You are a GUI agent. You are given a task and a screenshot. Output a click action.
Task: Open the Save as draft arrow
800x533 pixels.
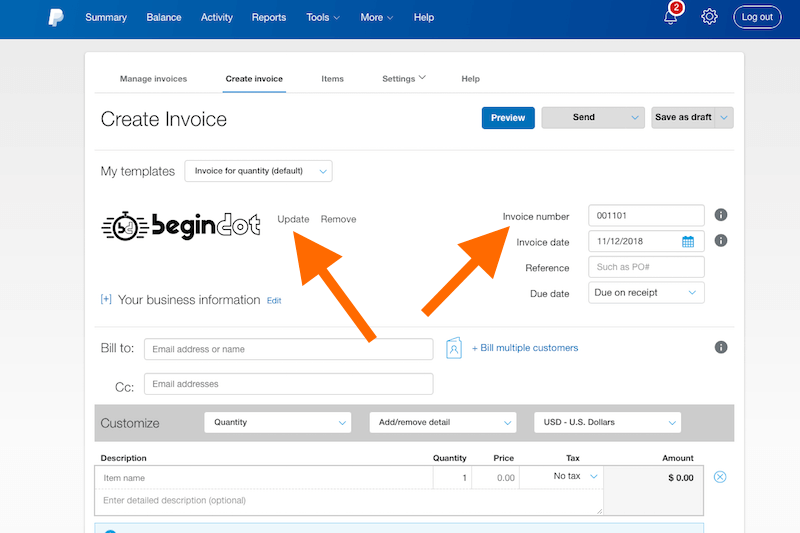pos(724,117)
